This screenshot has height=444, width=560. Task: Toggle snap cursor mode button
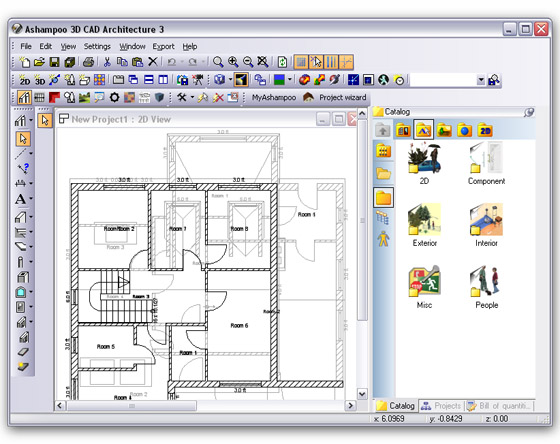316,62
